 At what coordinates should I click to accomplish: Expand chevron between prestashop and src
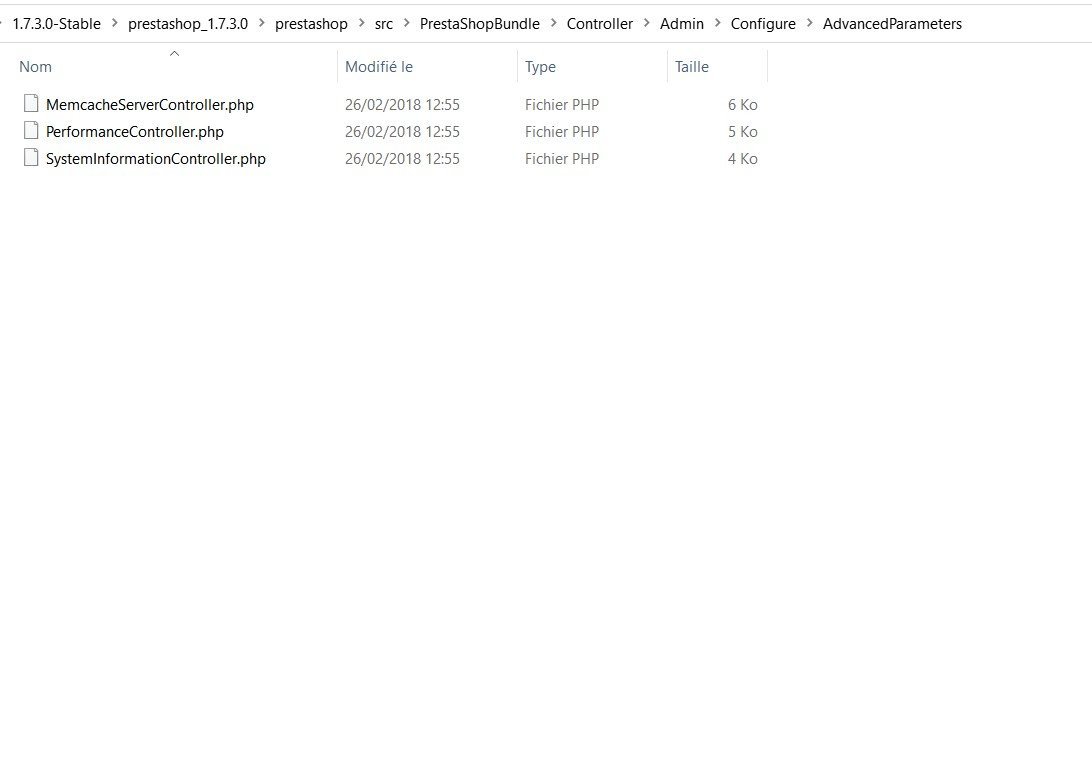[x=361, y=23]
